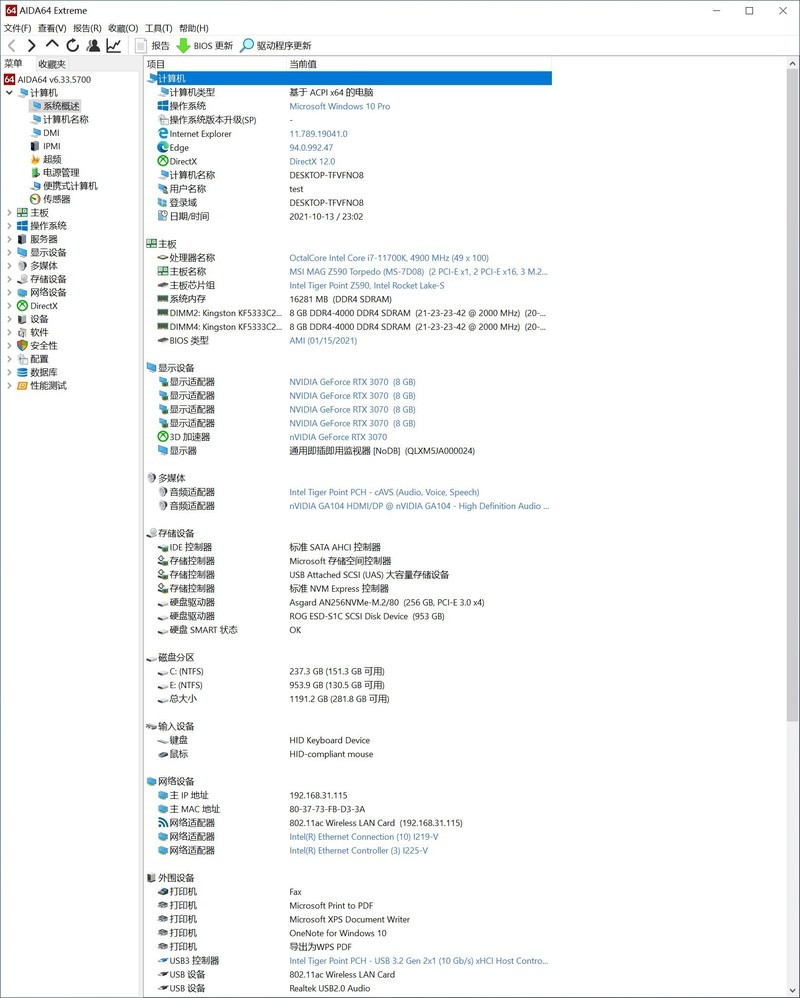Click the Internet Explorer icon in the list
800x998 pixels.
pos(163,134)
